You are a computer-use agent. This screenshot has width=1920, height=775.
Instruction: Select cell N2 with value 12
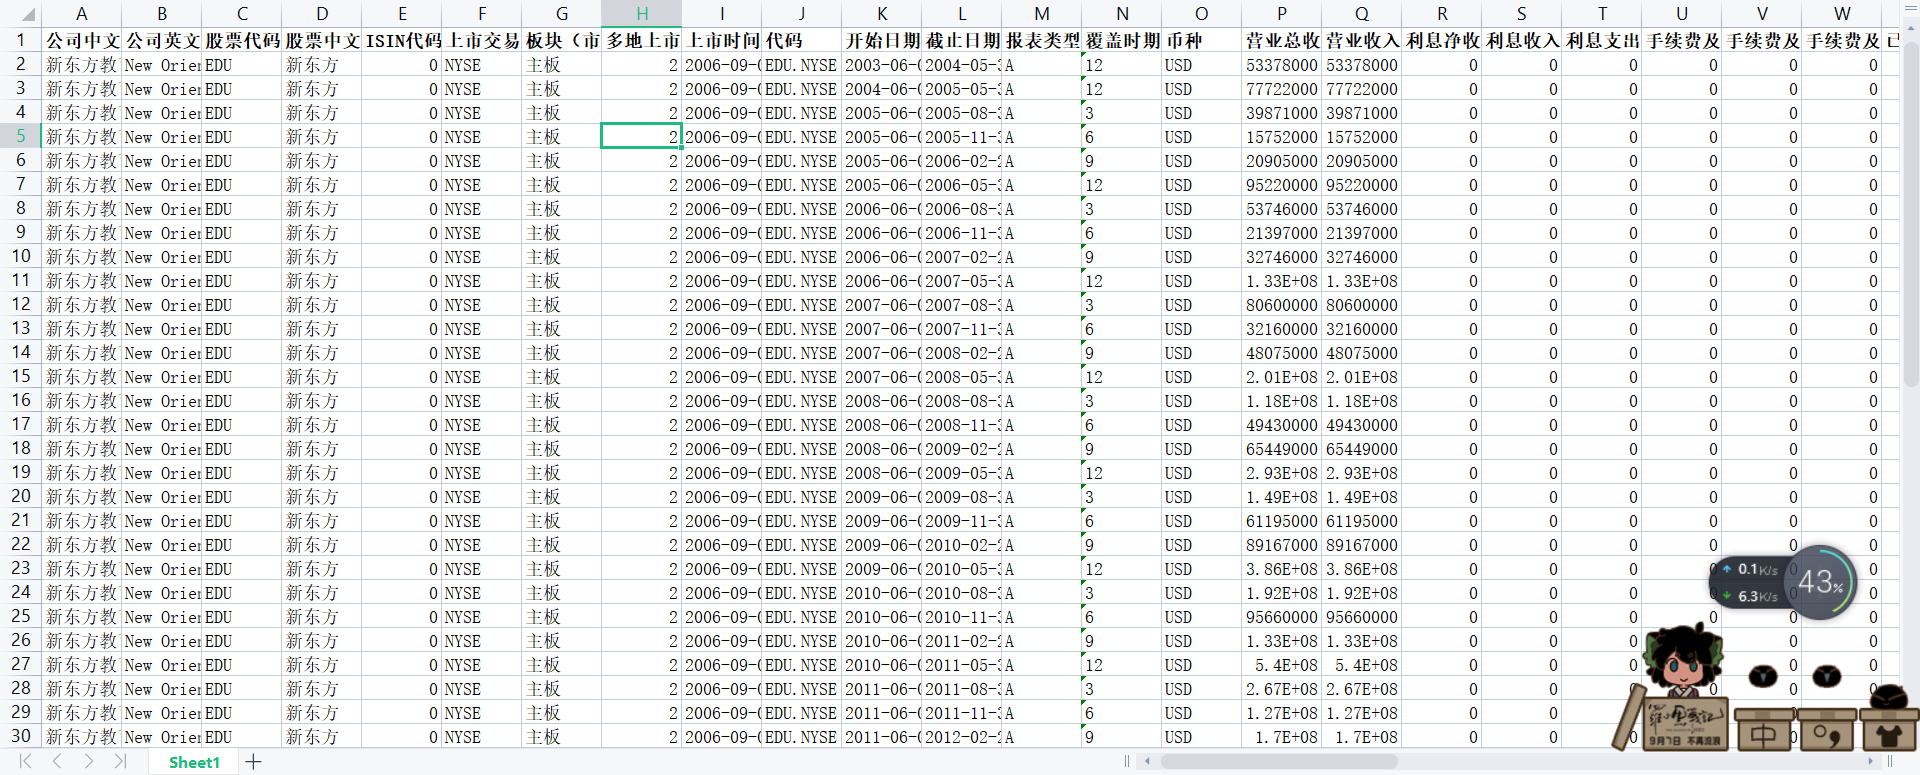click(x=1122, y=64)
